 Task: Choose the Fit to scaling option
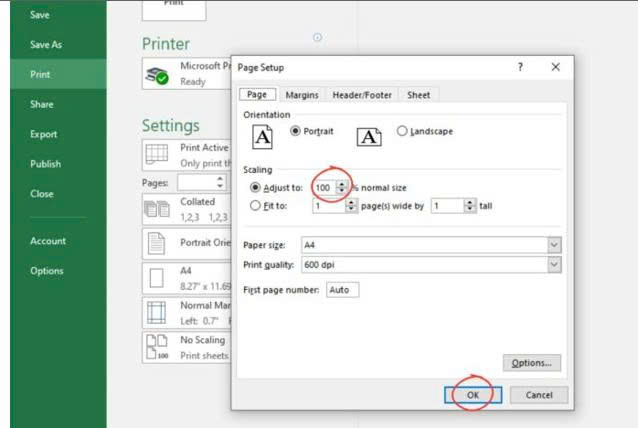click(x=255, y=205)
